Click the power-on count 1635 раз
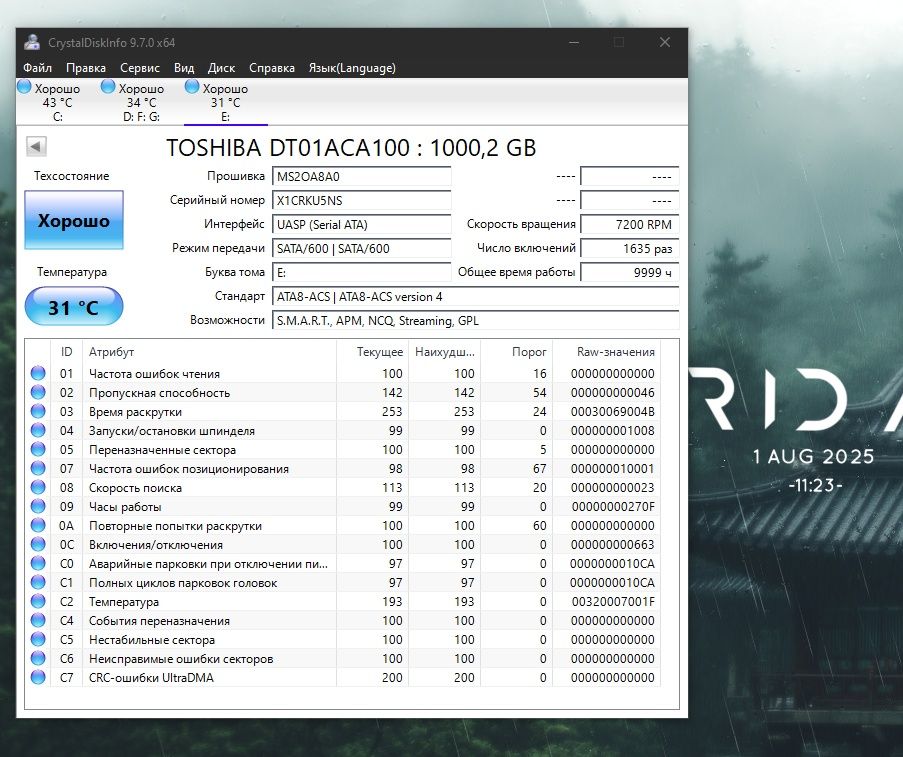This screenshot has height=757, width=903. coord(629,248)
